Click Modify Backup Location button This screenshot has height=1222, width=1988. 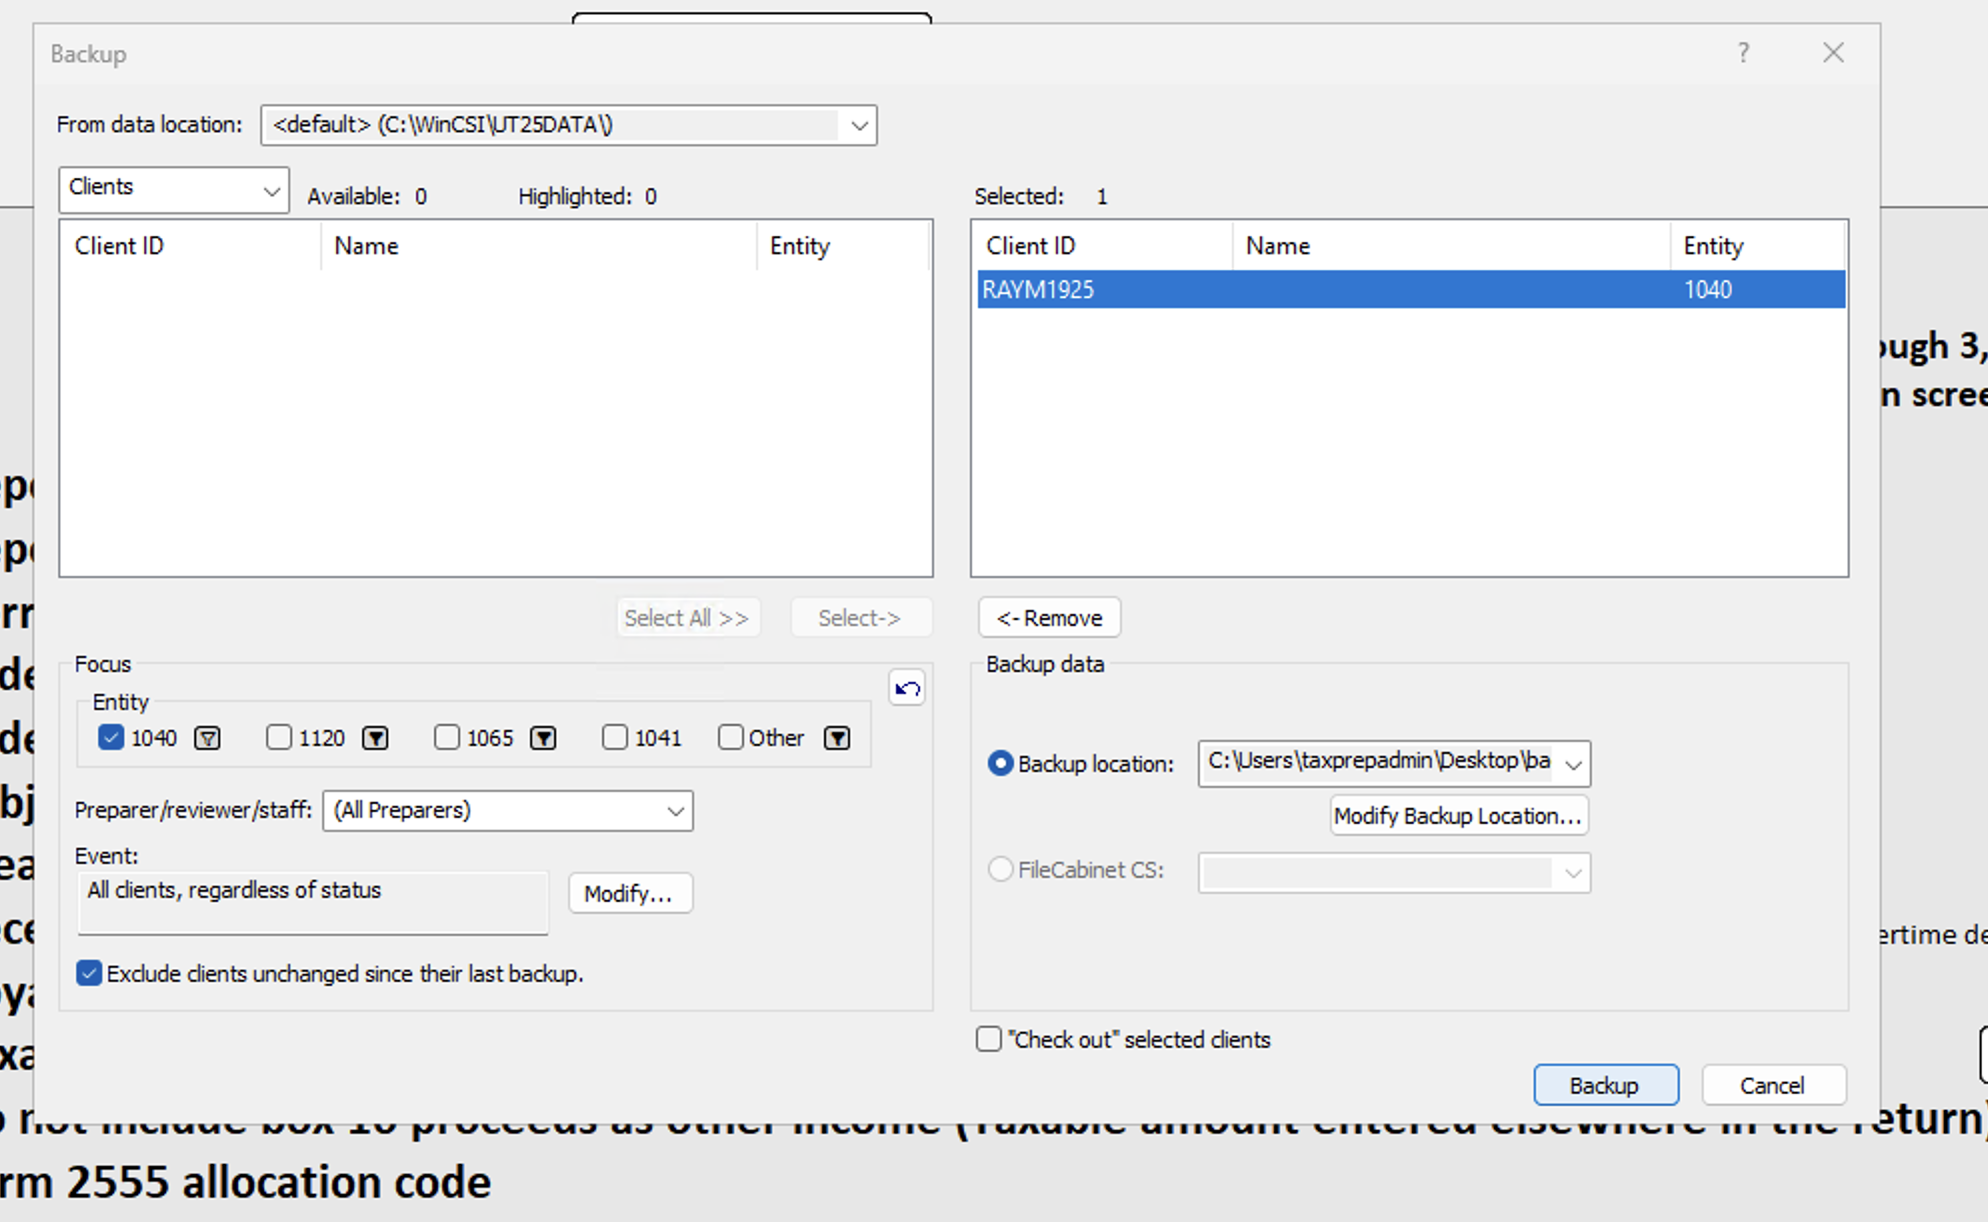tap(1459, 816)
